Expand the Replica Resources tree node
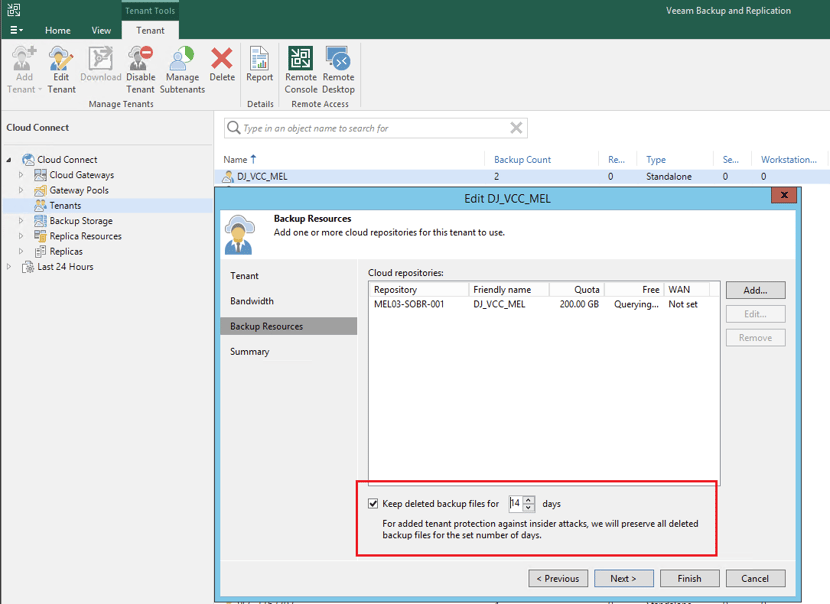Image resolution: width=830 pixels, height=604 pixels. (21, 236)
